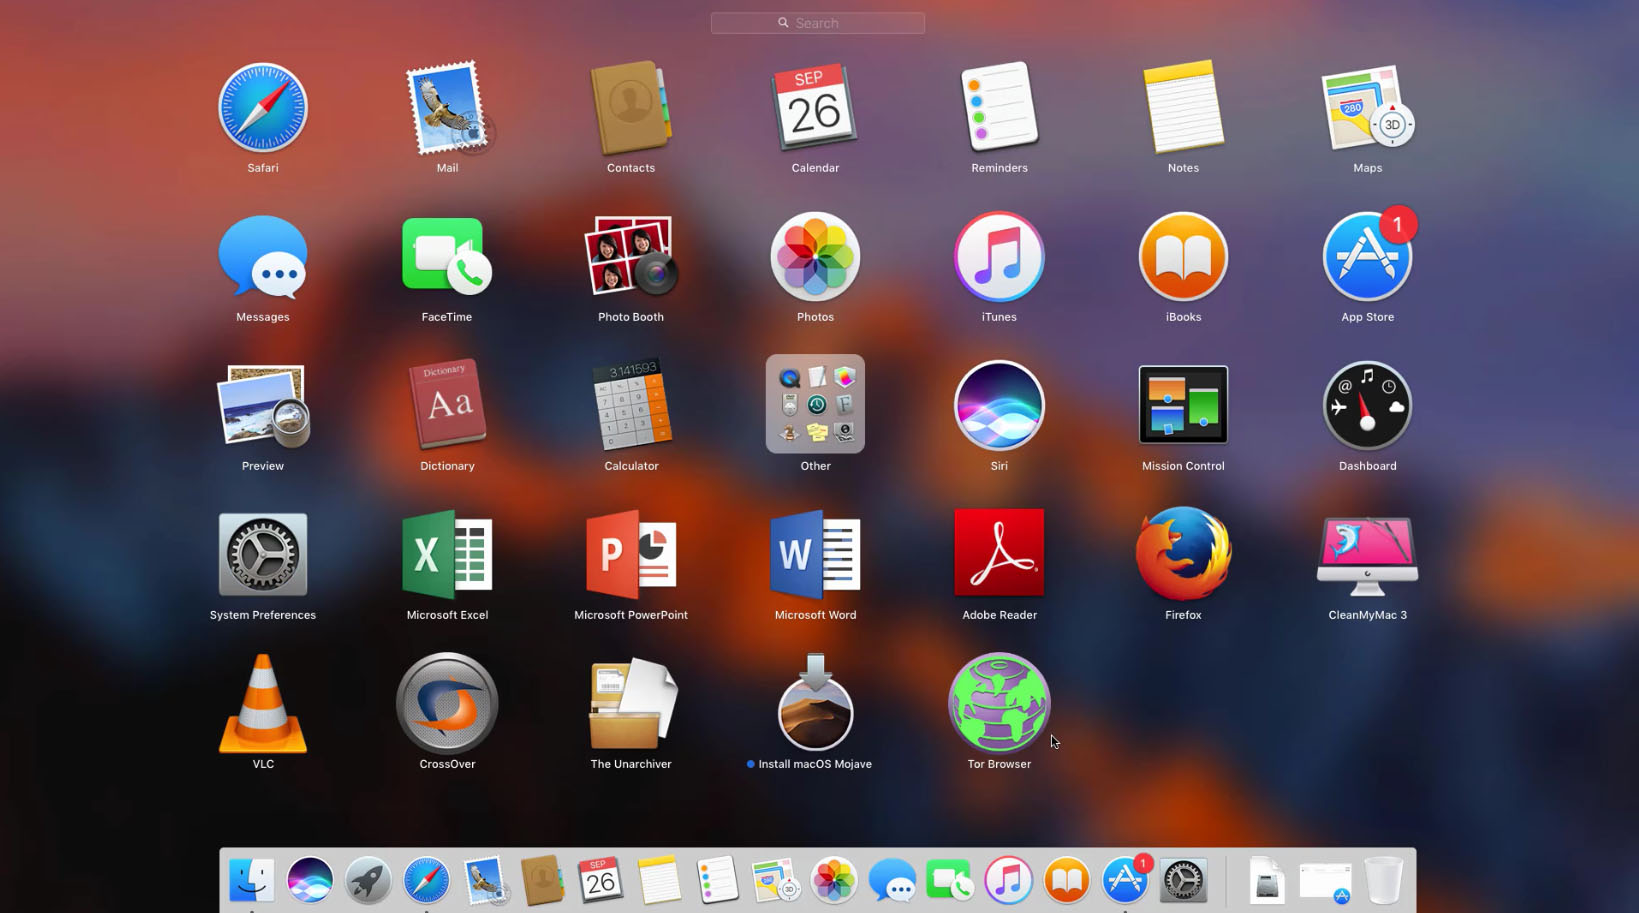This screenshot has width=1639, height=913.
Task: Open Mail from the Dock
Action: click(x=485, y=881)
